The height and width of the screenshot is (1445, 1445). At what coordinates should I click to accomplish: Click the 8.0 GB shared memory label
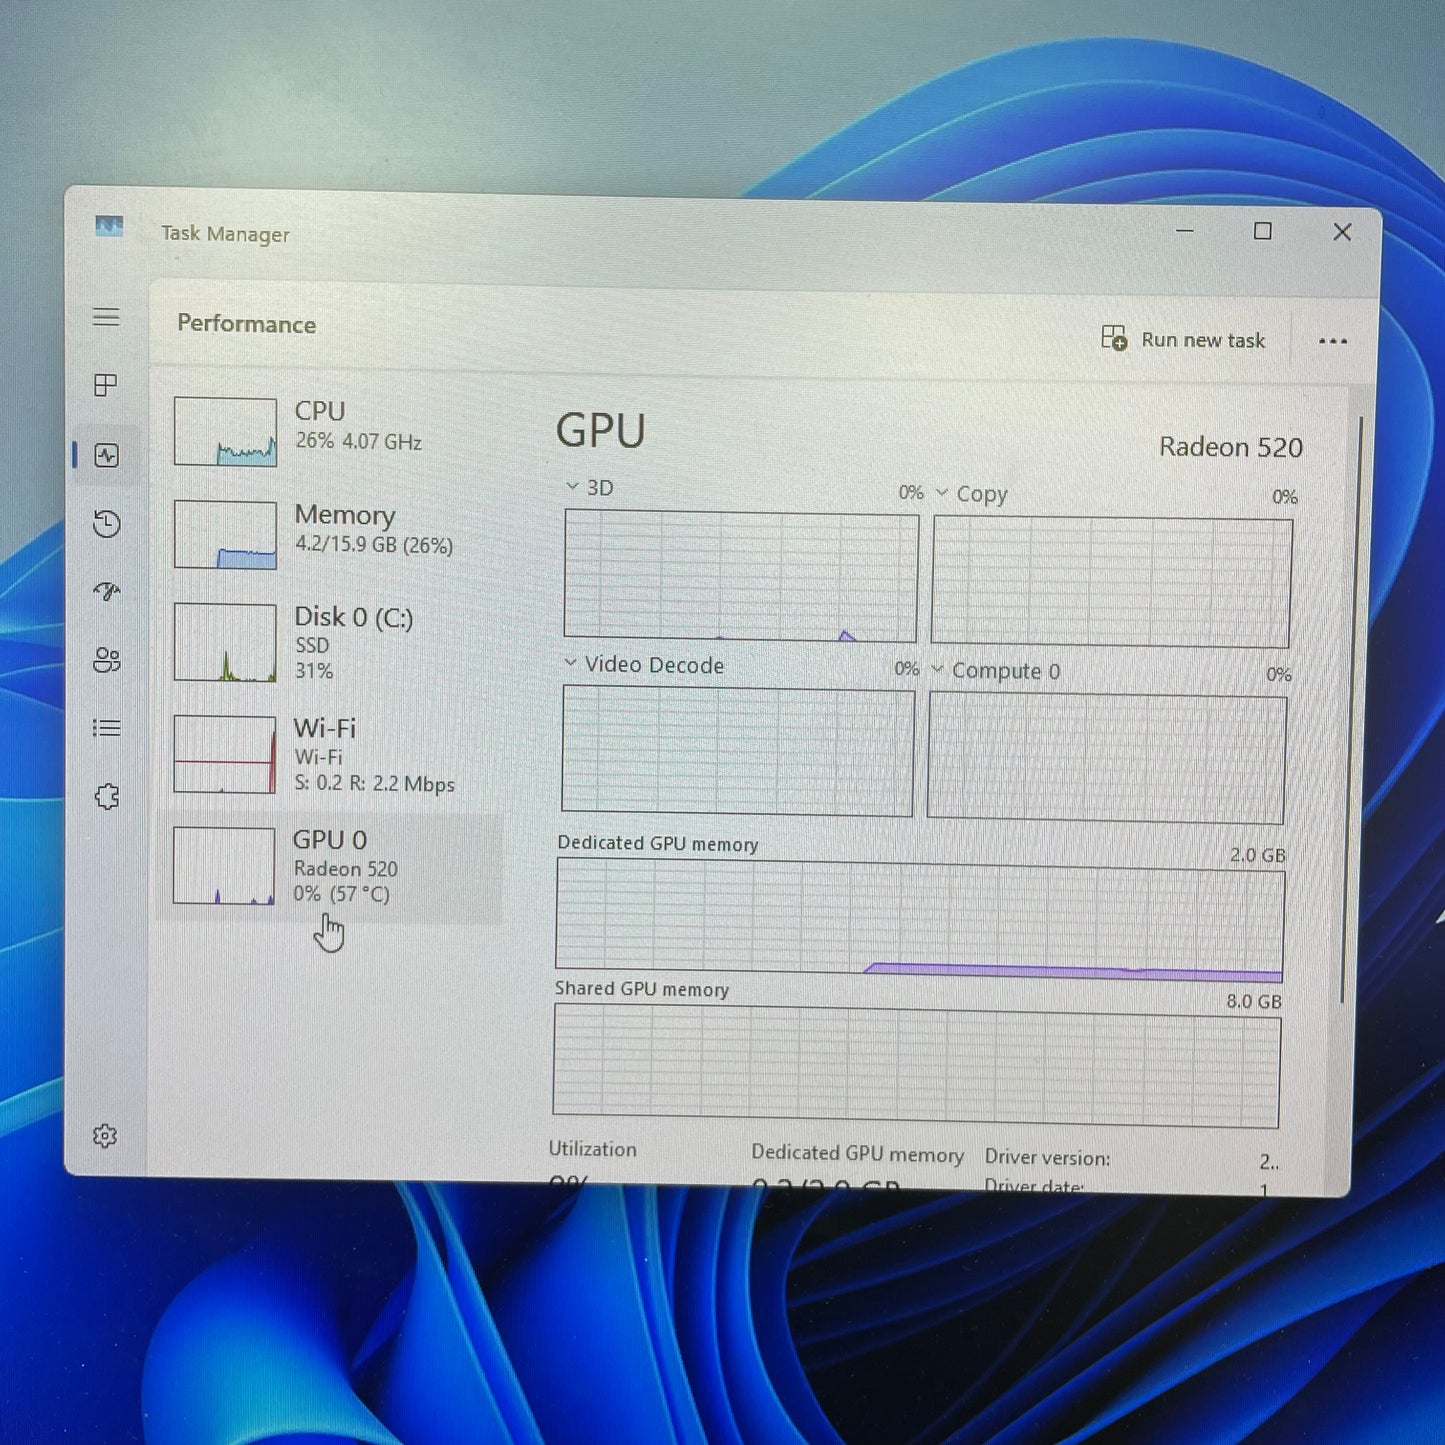pos(1254,1001)
